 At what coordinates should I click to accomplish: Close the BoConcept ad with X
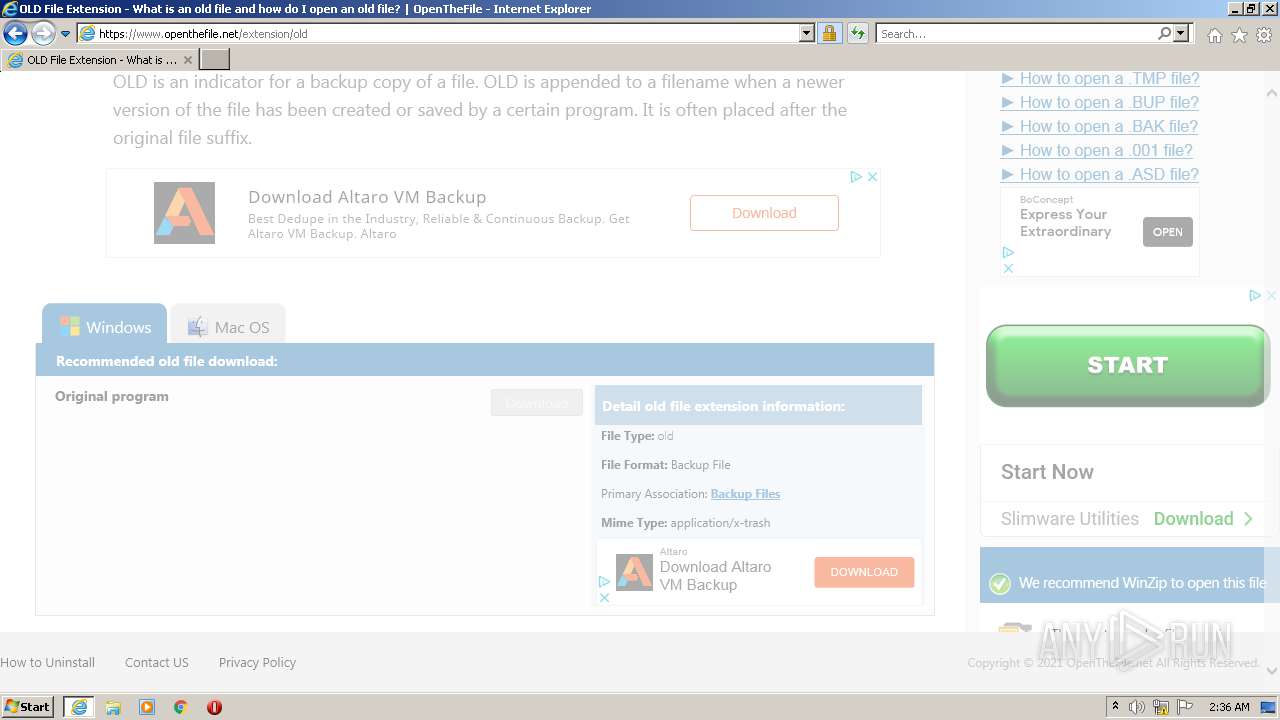click(1008, 268)
